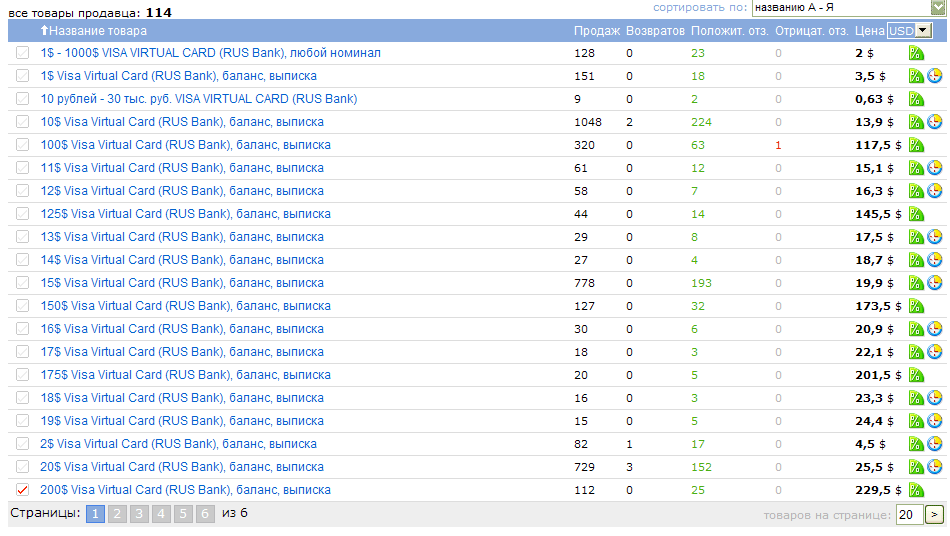Open the USD currency dropdown
The image size is (950, 536).
pyautogui.click(x=909, y=31)
